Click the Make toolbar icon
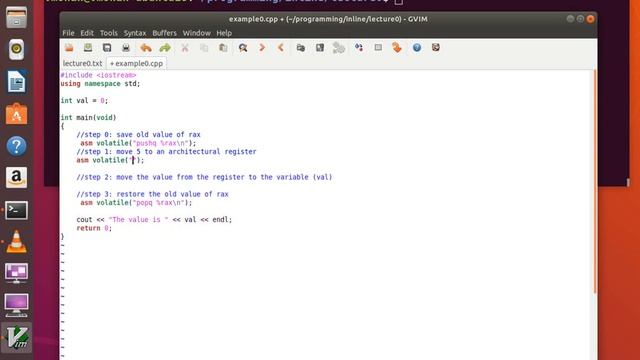Viewport: 640px width, 360px height. pyautogui.click(x=359, y=48)
